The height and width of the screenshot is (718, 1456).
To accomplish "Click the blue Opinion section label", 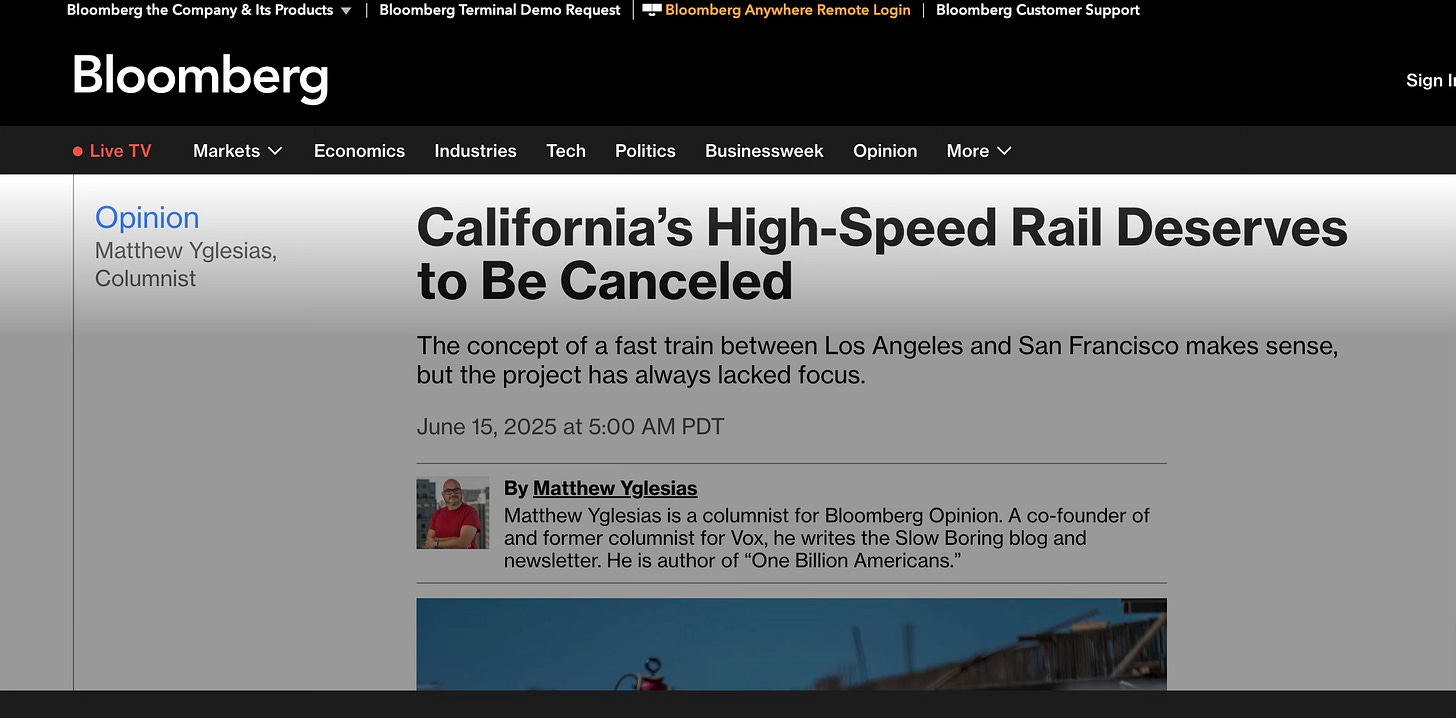I will (x=147, y=217).
